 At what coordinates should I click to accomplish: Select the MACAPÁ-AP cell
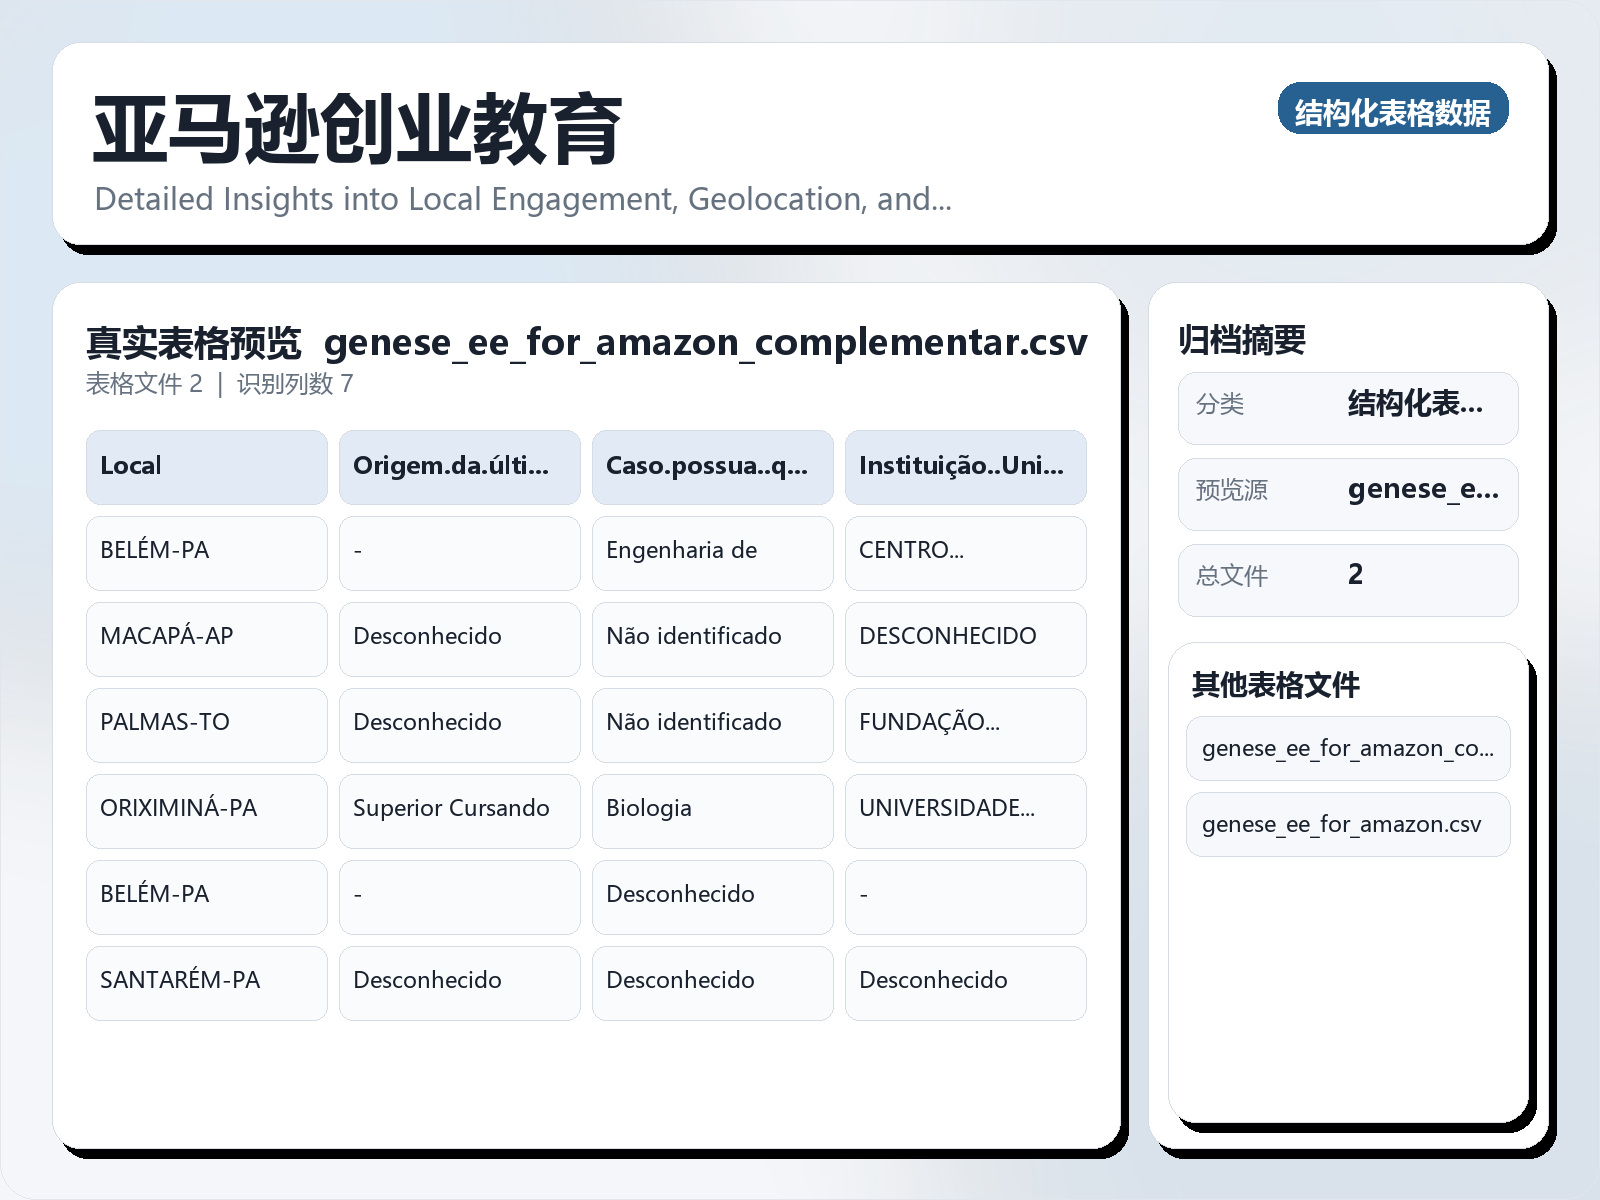click(206, 639)
